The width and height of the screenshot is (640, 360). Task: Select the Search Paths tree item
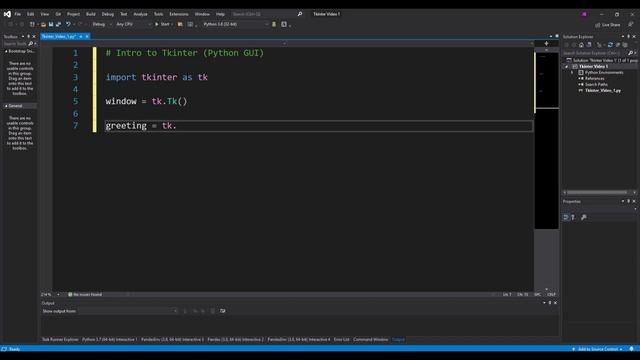tap(596, 84)
